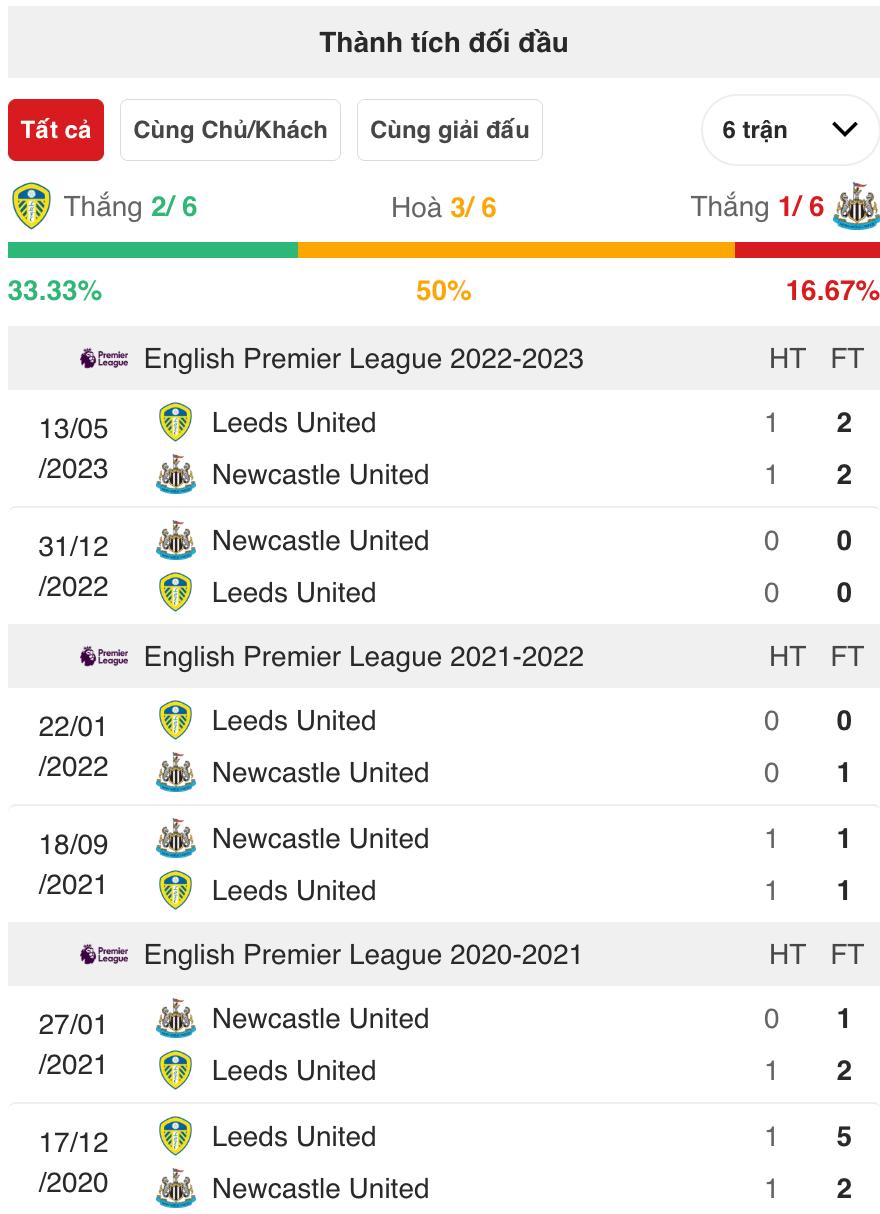Click Premier League logo for 2020-2021 season
Screen dimensions: 880x1214
tap(105, 954)
